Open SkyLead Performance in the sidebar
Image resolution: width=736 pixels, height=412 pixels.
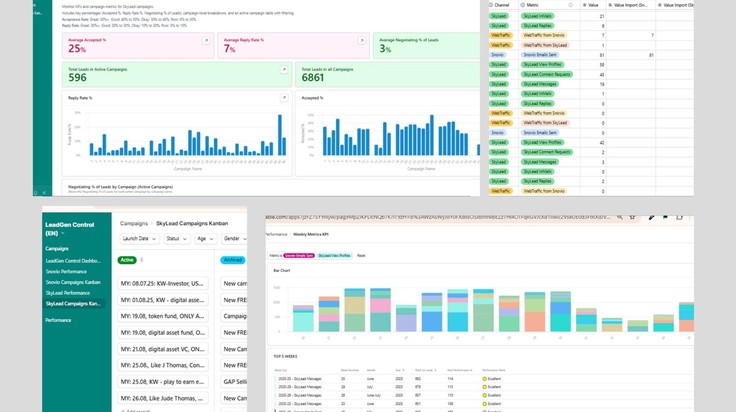(68, 293)
